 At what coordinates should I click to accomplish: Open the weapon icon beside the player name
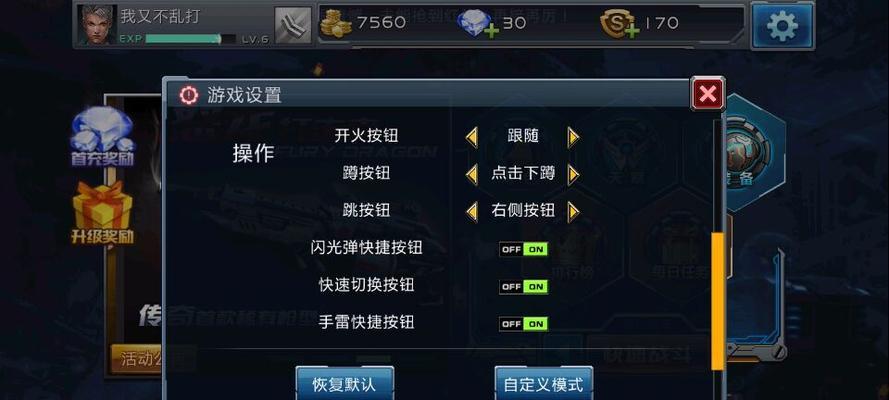coord(293,25)
